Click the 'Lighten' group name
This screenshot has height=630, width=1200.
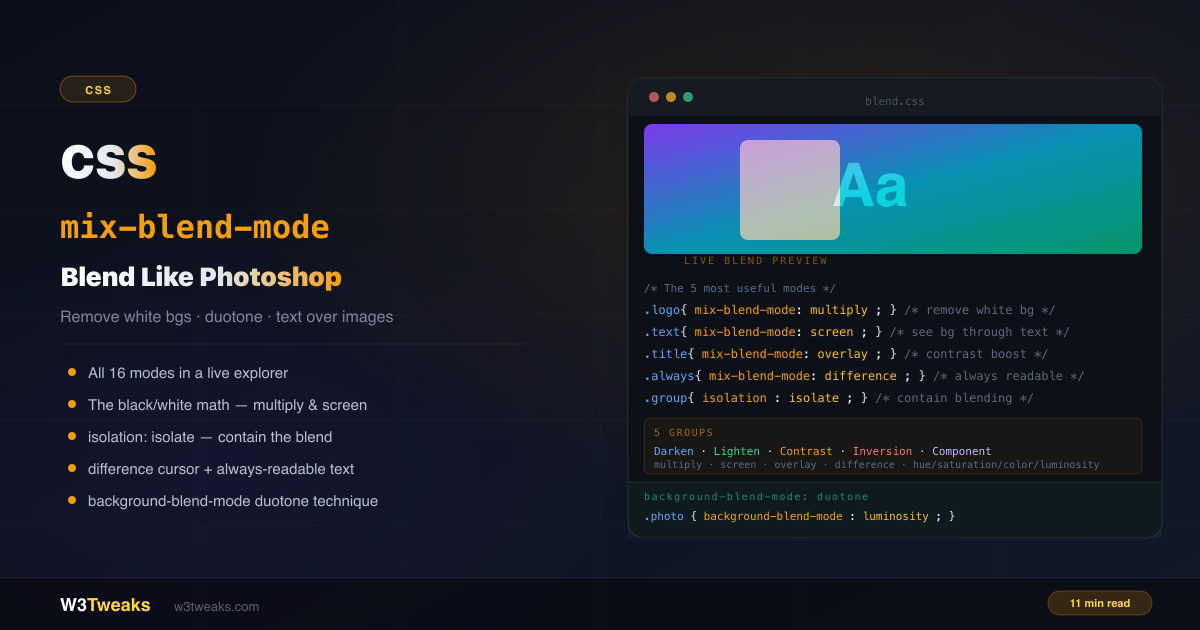point(737,451)
